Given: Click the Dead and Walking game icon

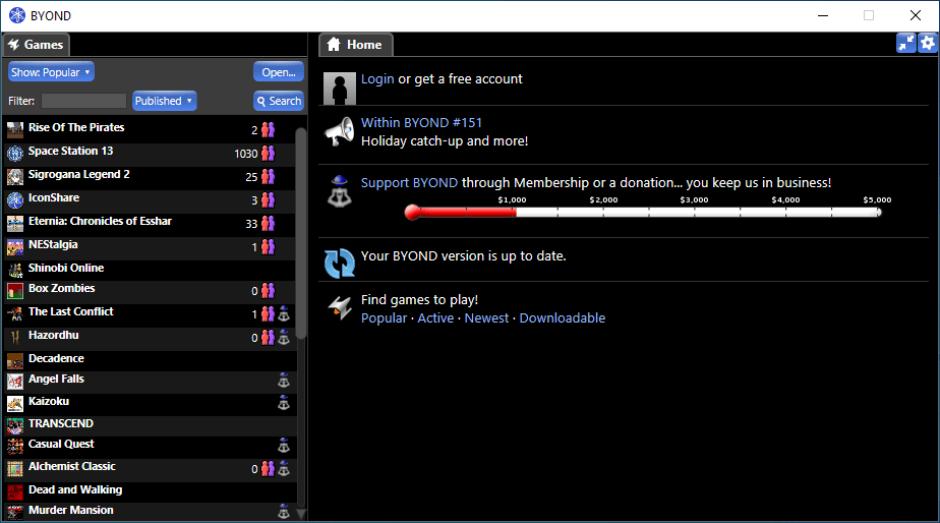Looking at the screenshot, I should point(15,492).
